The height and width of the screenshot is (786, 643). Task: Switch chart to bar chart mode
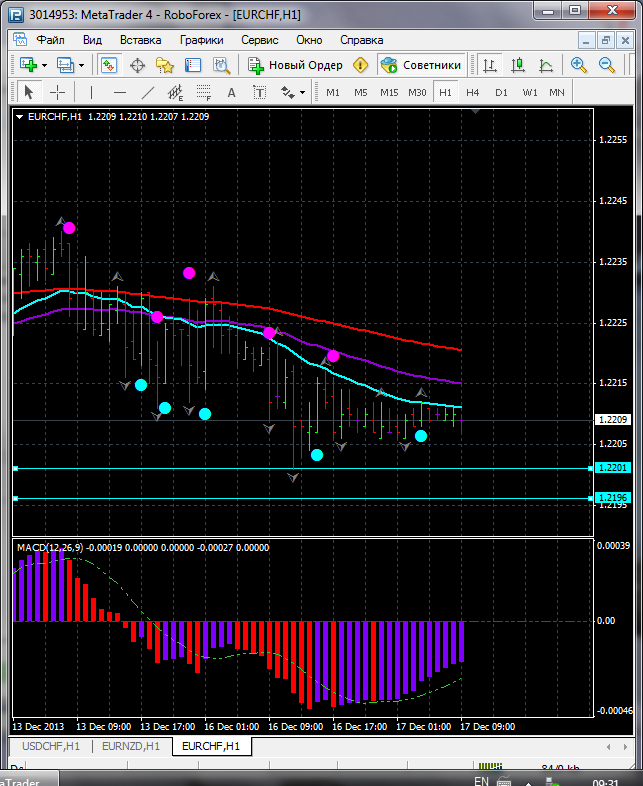coord(490,65)
